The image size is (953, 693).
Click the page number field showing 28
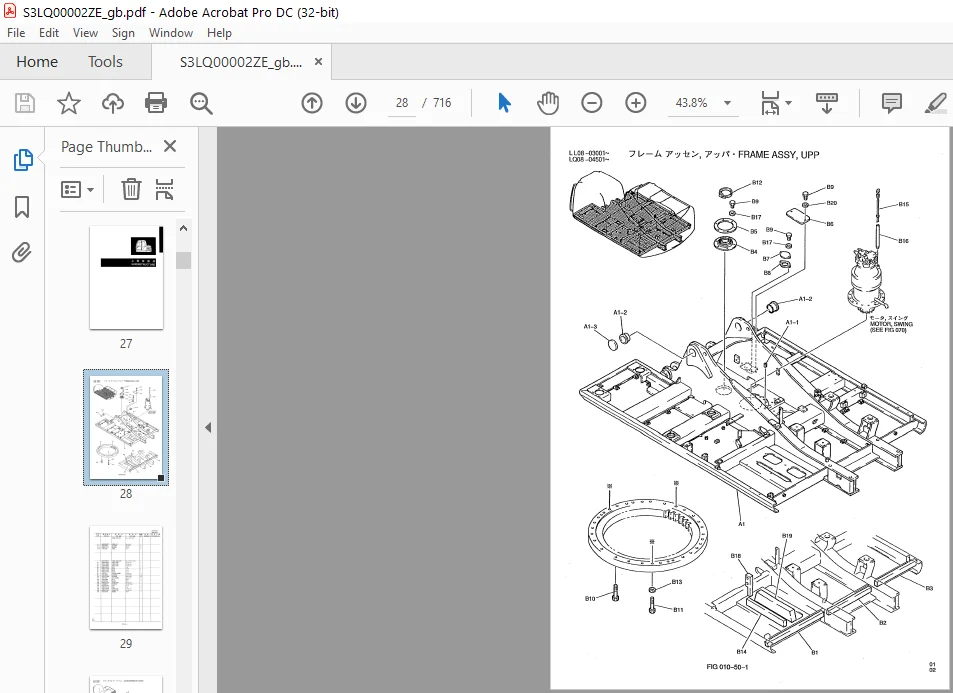pyautogui.click(x=402, y=103)
